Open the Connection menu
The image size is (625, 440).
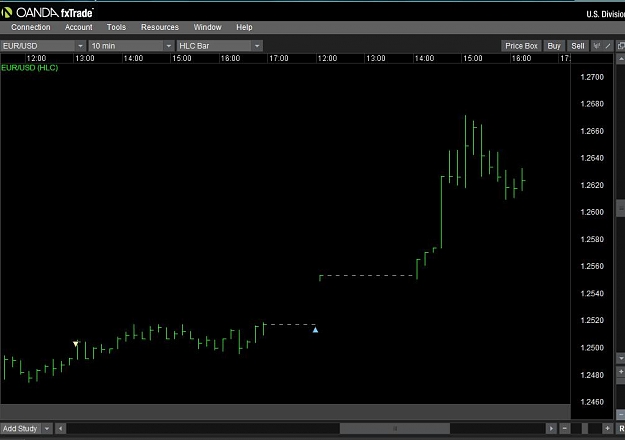click(31, 27)
